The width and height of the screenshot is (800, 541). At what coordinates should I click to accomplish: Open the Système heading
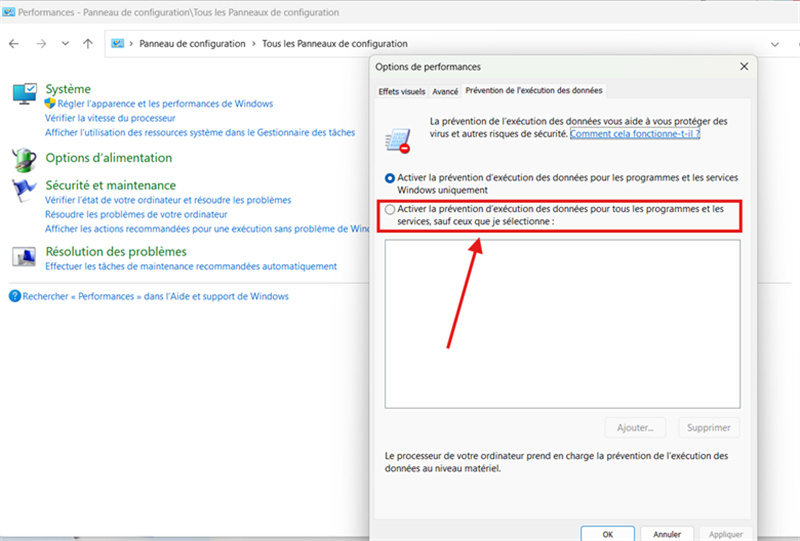click(68, 89)
